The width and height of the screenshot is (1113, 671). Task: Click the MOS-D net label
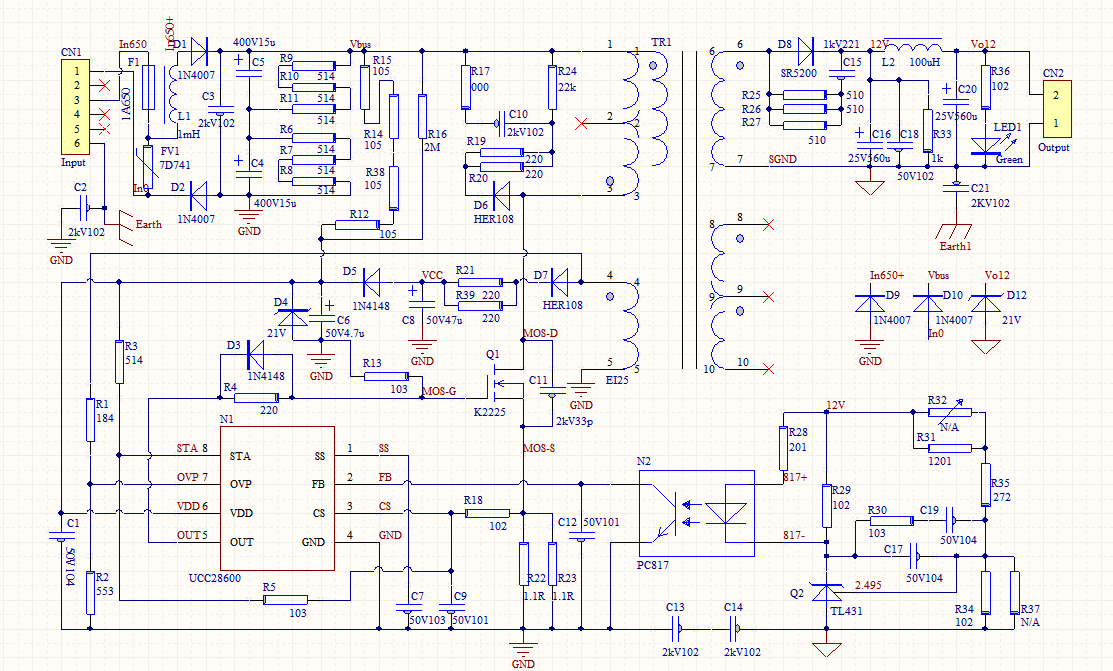point(540,333)
